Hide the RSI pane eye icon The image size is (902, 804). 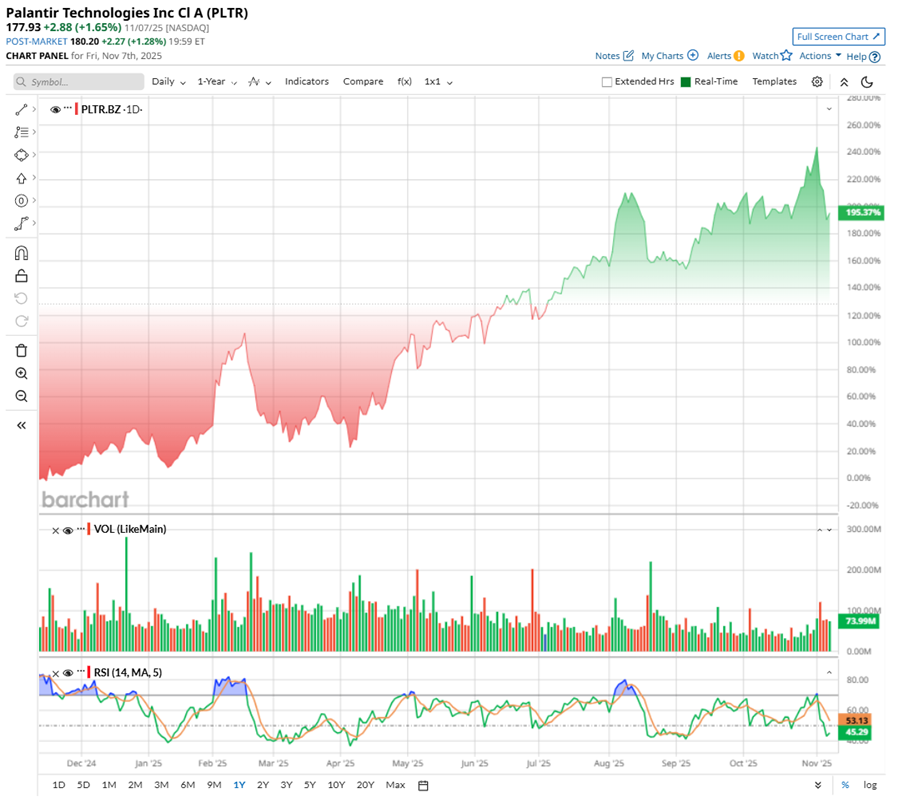[68, 673]
